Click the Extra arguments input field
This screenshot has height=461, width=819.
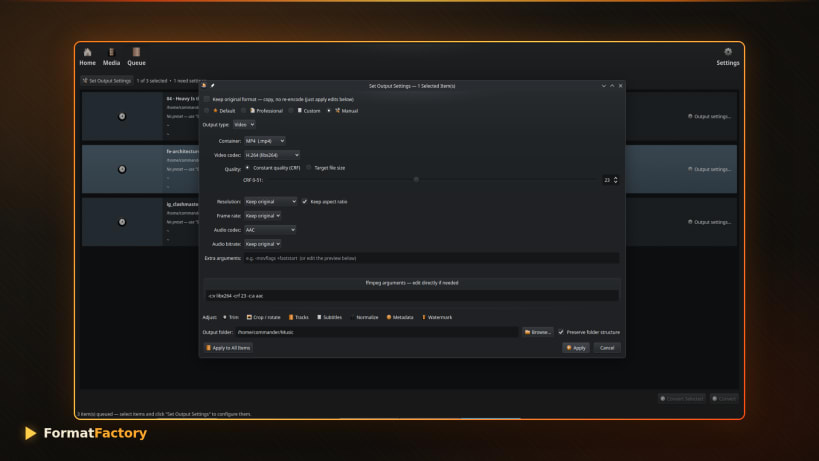431,258
